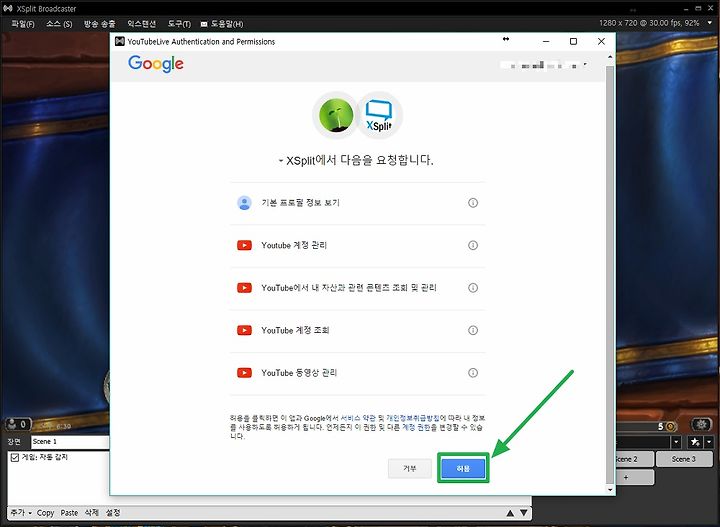The width and height of the screenshot is (720, 527).
Task: Click YouTube icon next to YouTube 계정 조회
Action: [x=244, y=330]
